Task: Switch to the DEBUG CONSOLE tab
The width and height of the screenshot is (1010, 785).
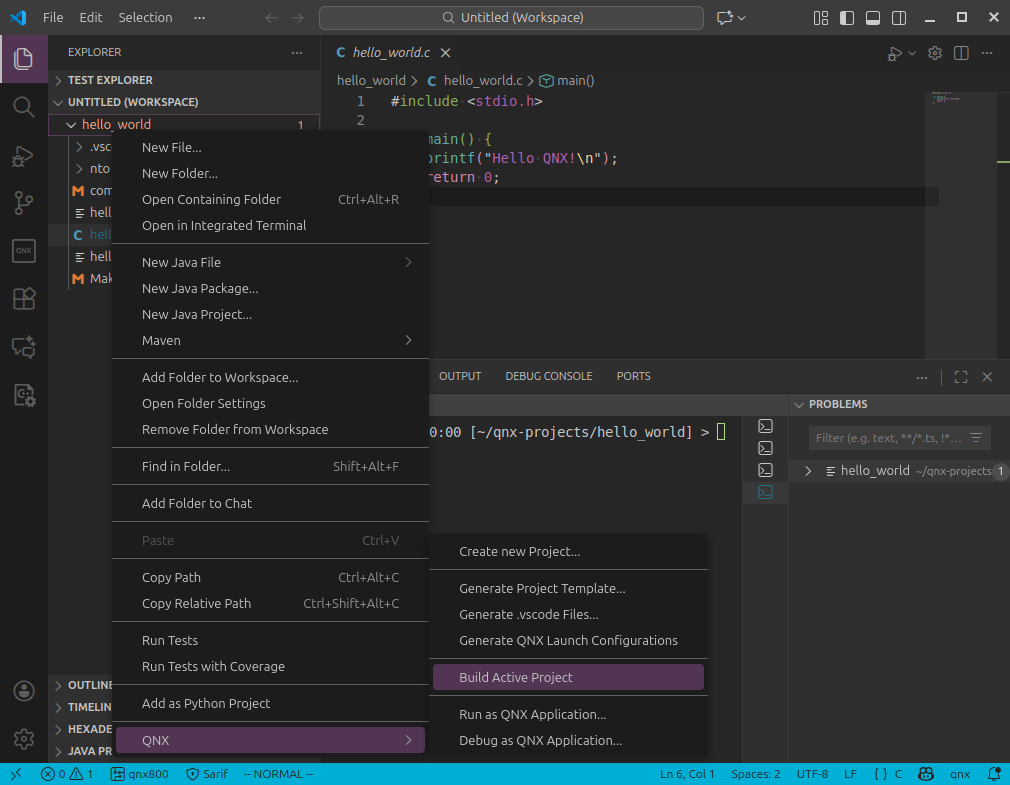Action: 548,376
